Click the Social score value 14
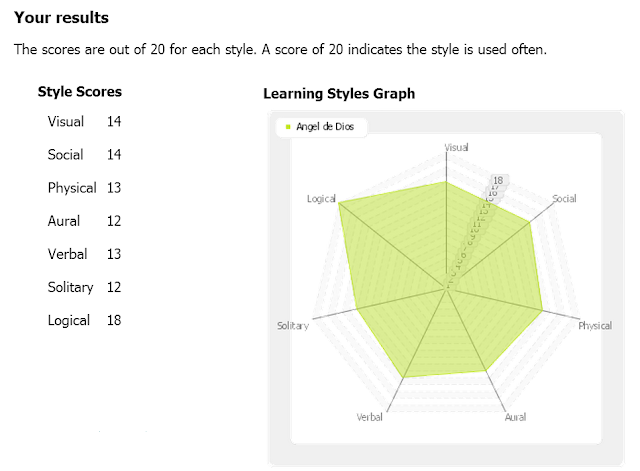This screenshot has height=471, width=640. (x=114, y=155)
